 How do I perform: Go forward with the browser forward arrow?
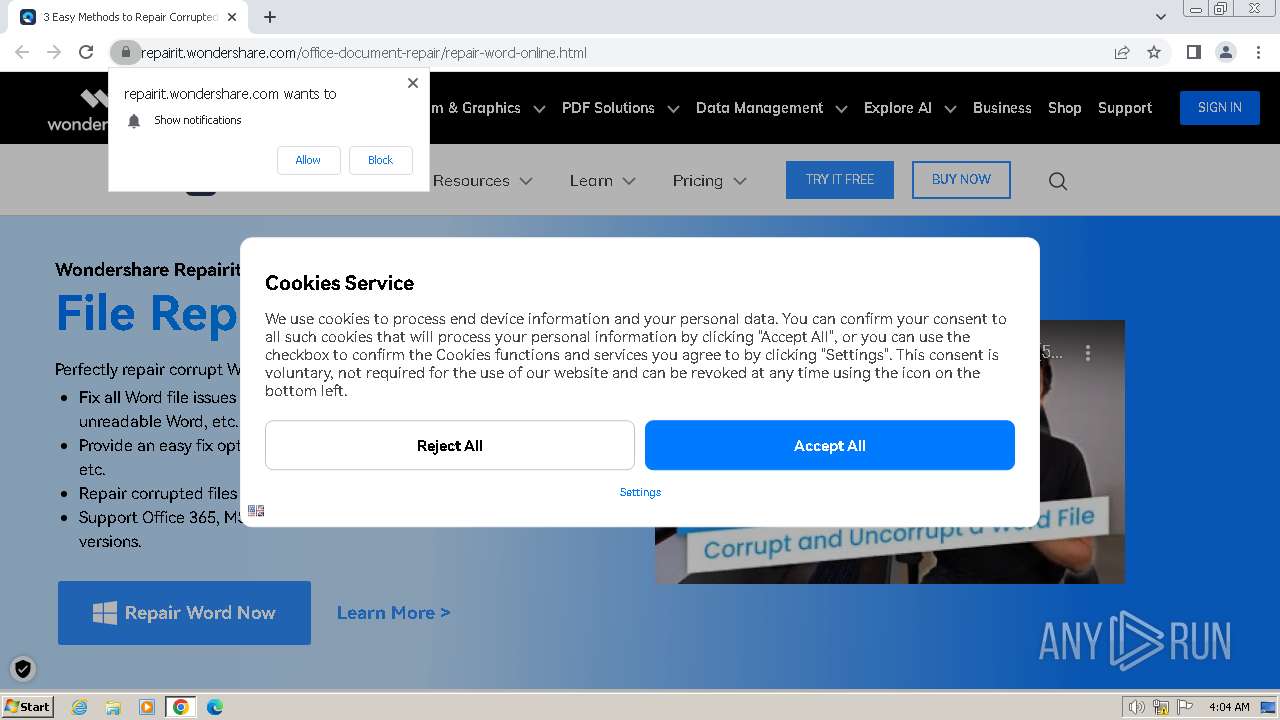(54, 52)
